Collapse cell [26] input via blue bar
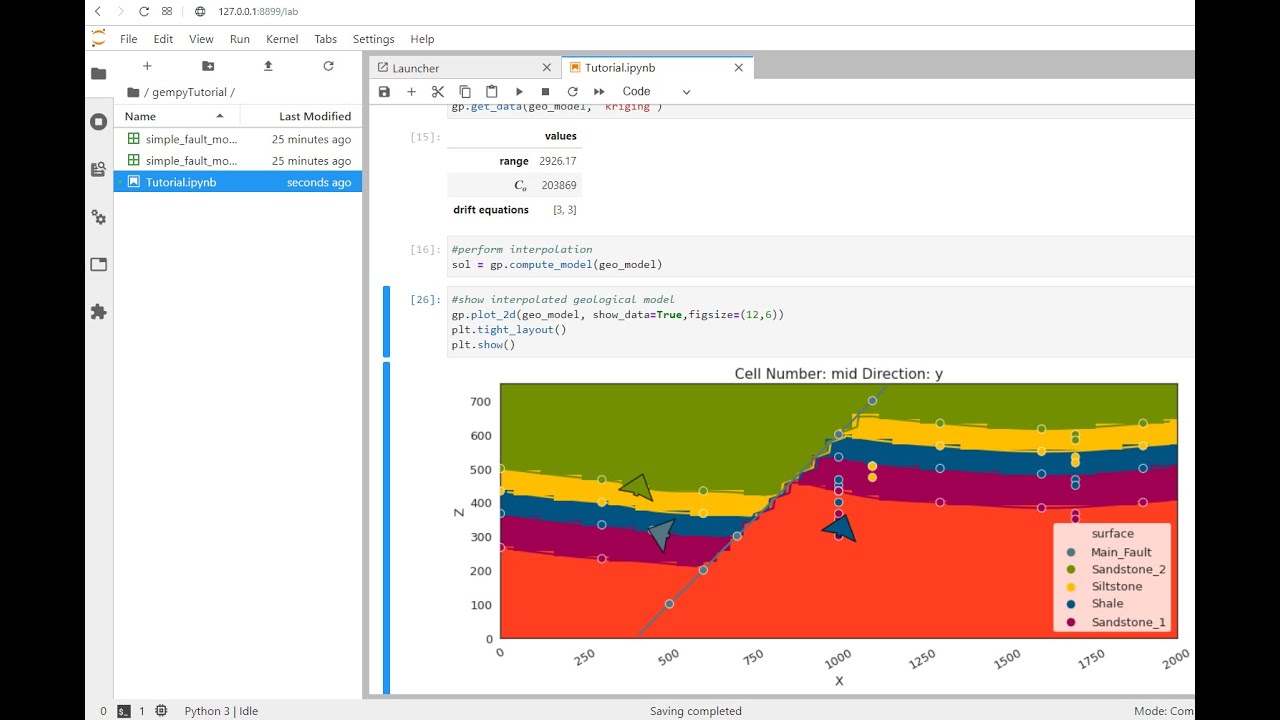The width and height of the screenshot is (1280, 720). [x=387, y=322]
